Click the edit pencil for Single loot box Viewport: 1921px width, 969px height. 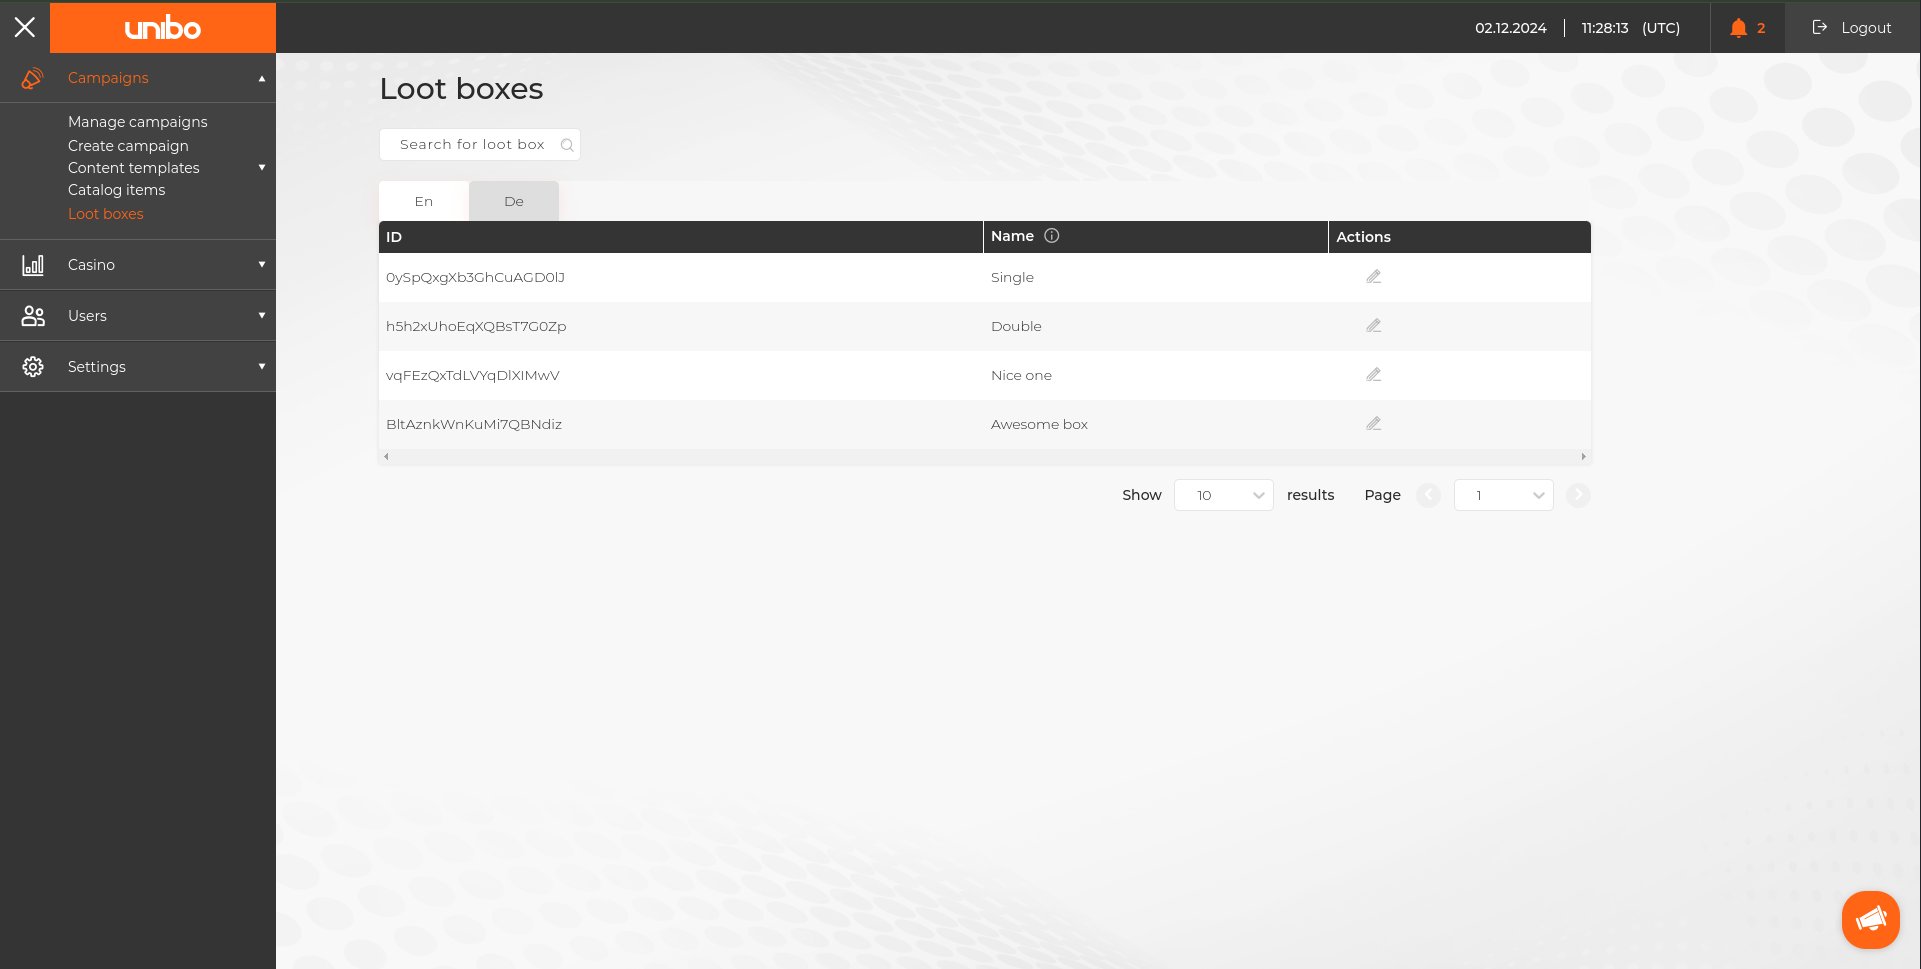pos(1373,277)
